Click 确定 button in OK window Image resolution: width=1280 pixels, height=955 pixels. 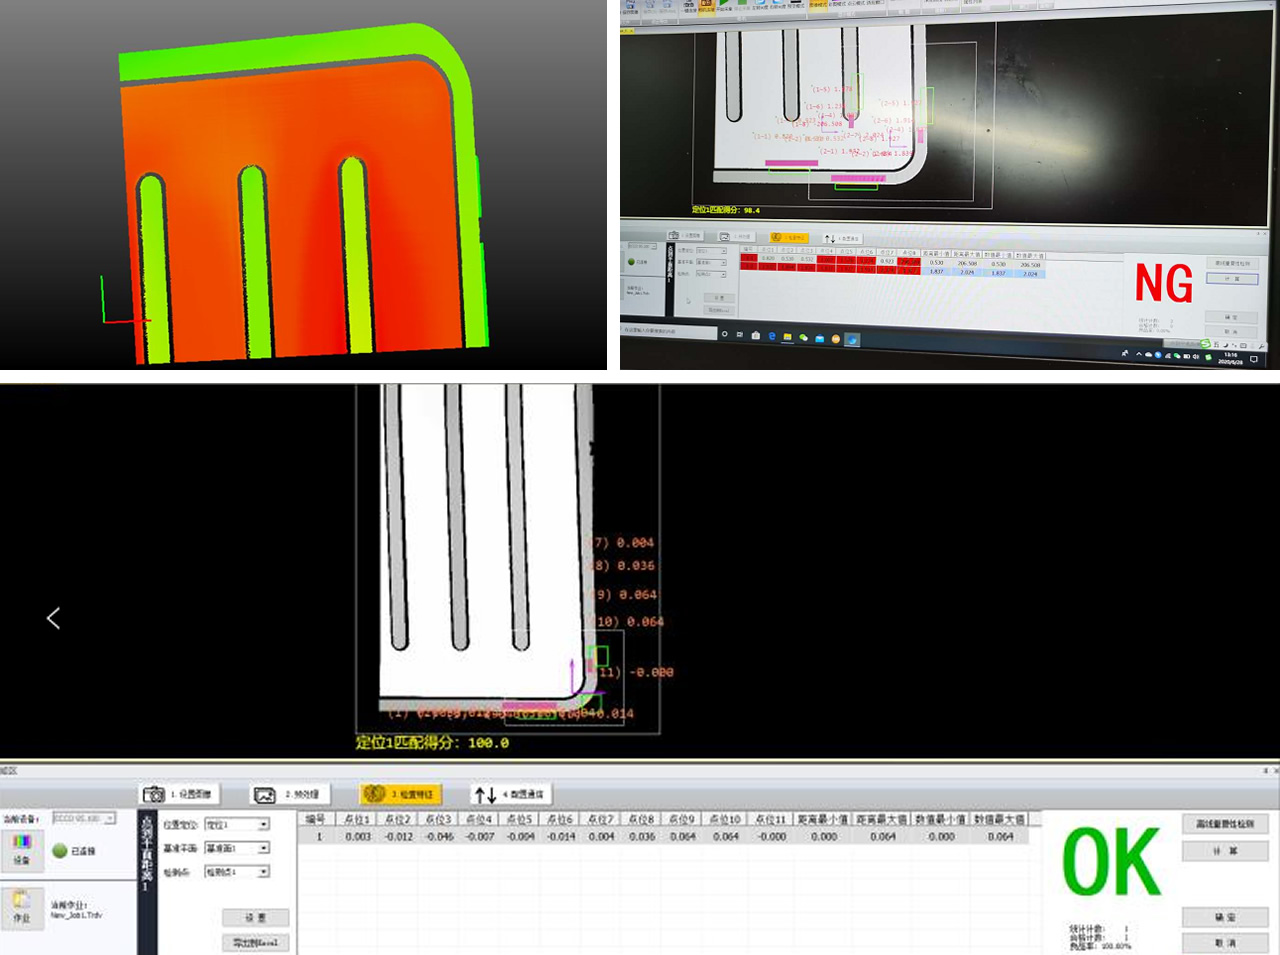tap(1225, 917)
